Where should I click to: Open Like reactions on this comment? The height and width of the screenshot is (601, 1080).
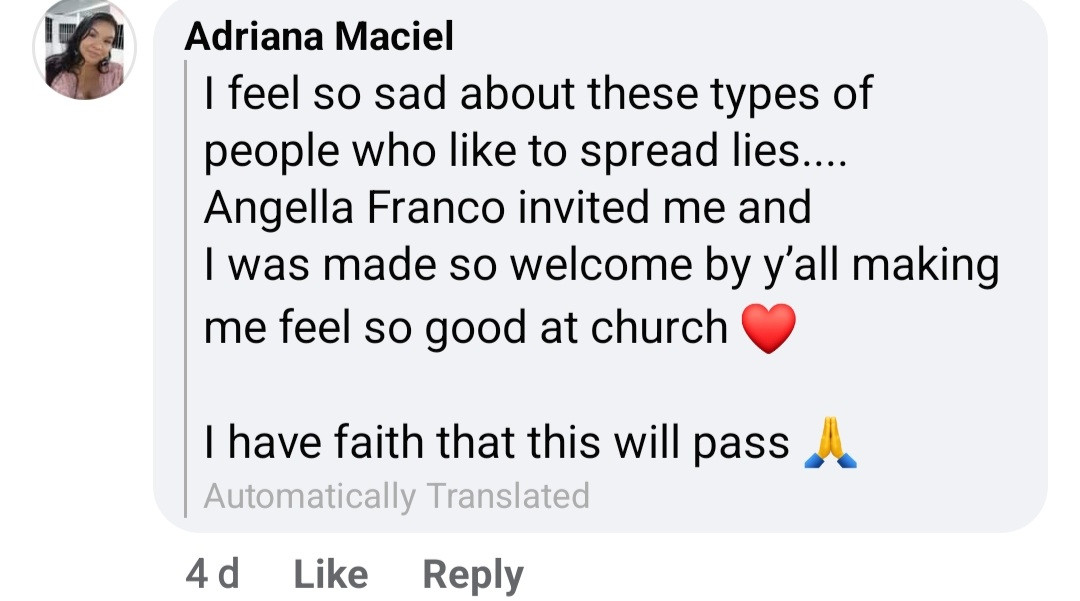(x=328, y=573)
